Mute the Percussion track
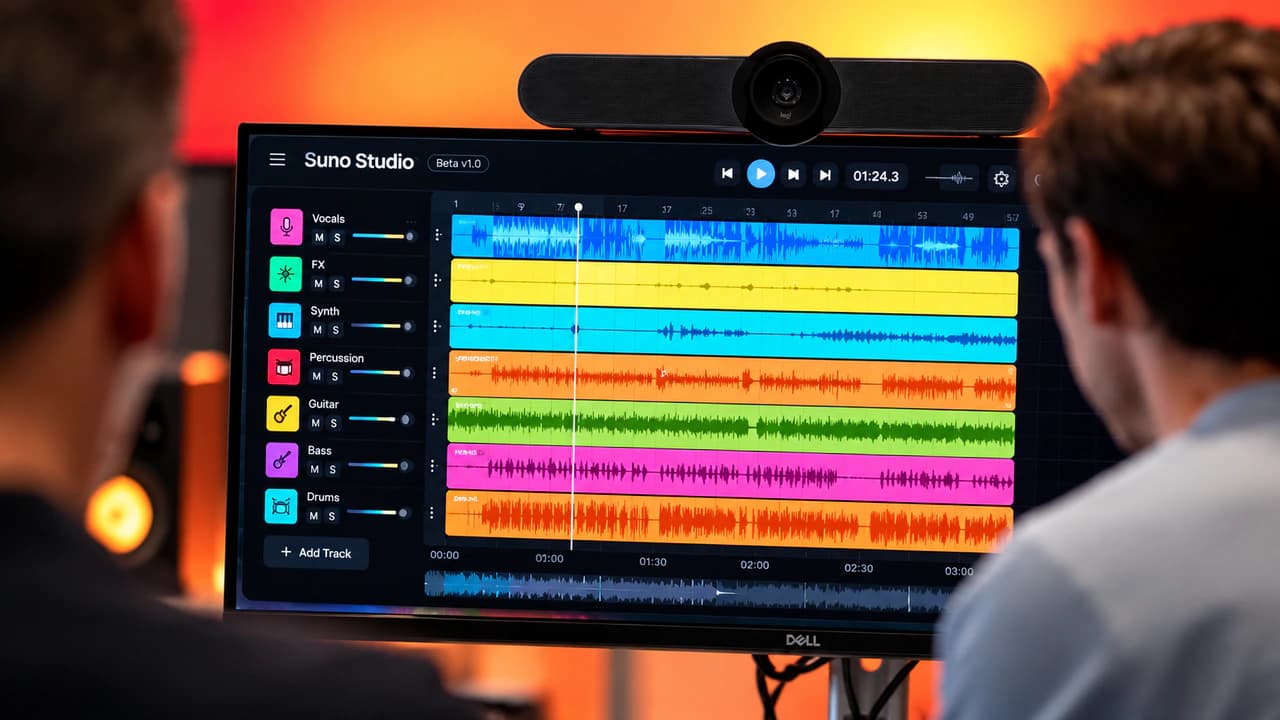Screen dimensions: 1280x720 click(x=317, y=376)
